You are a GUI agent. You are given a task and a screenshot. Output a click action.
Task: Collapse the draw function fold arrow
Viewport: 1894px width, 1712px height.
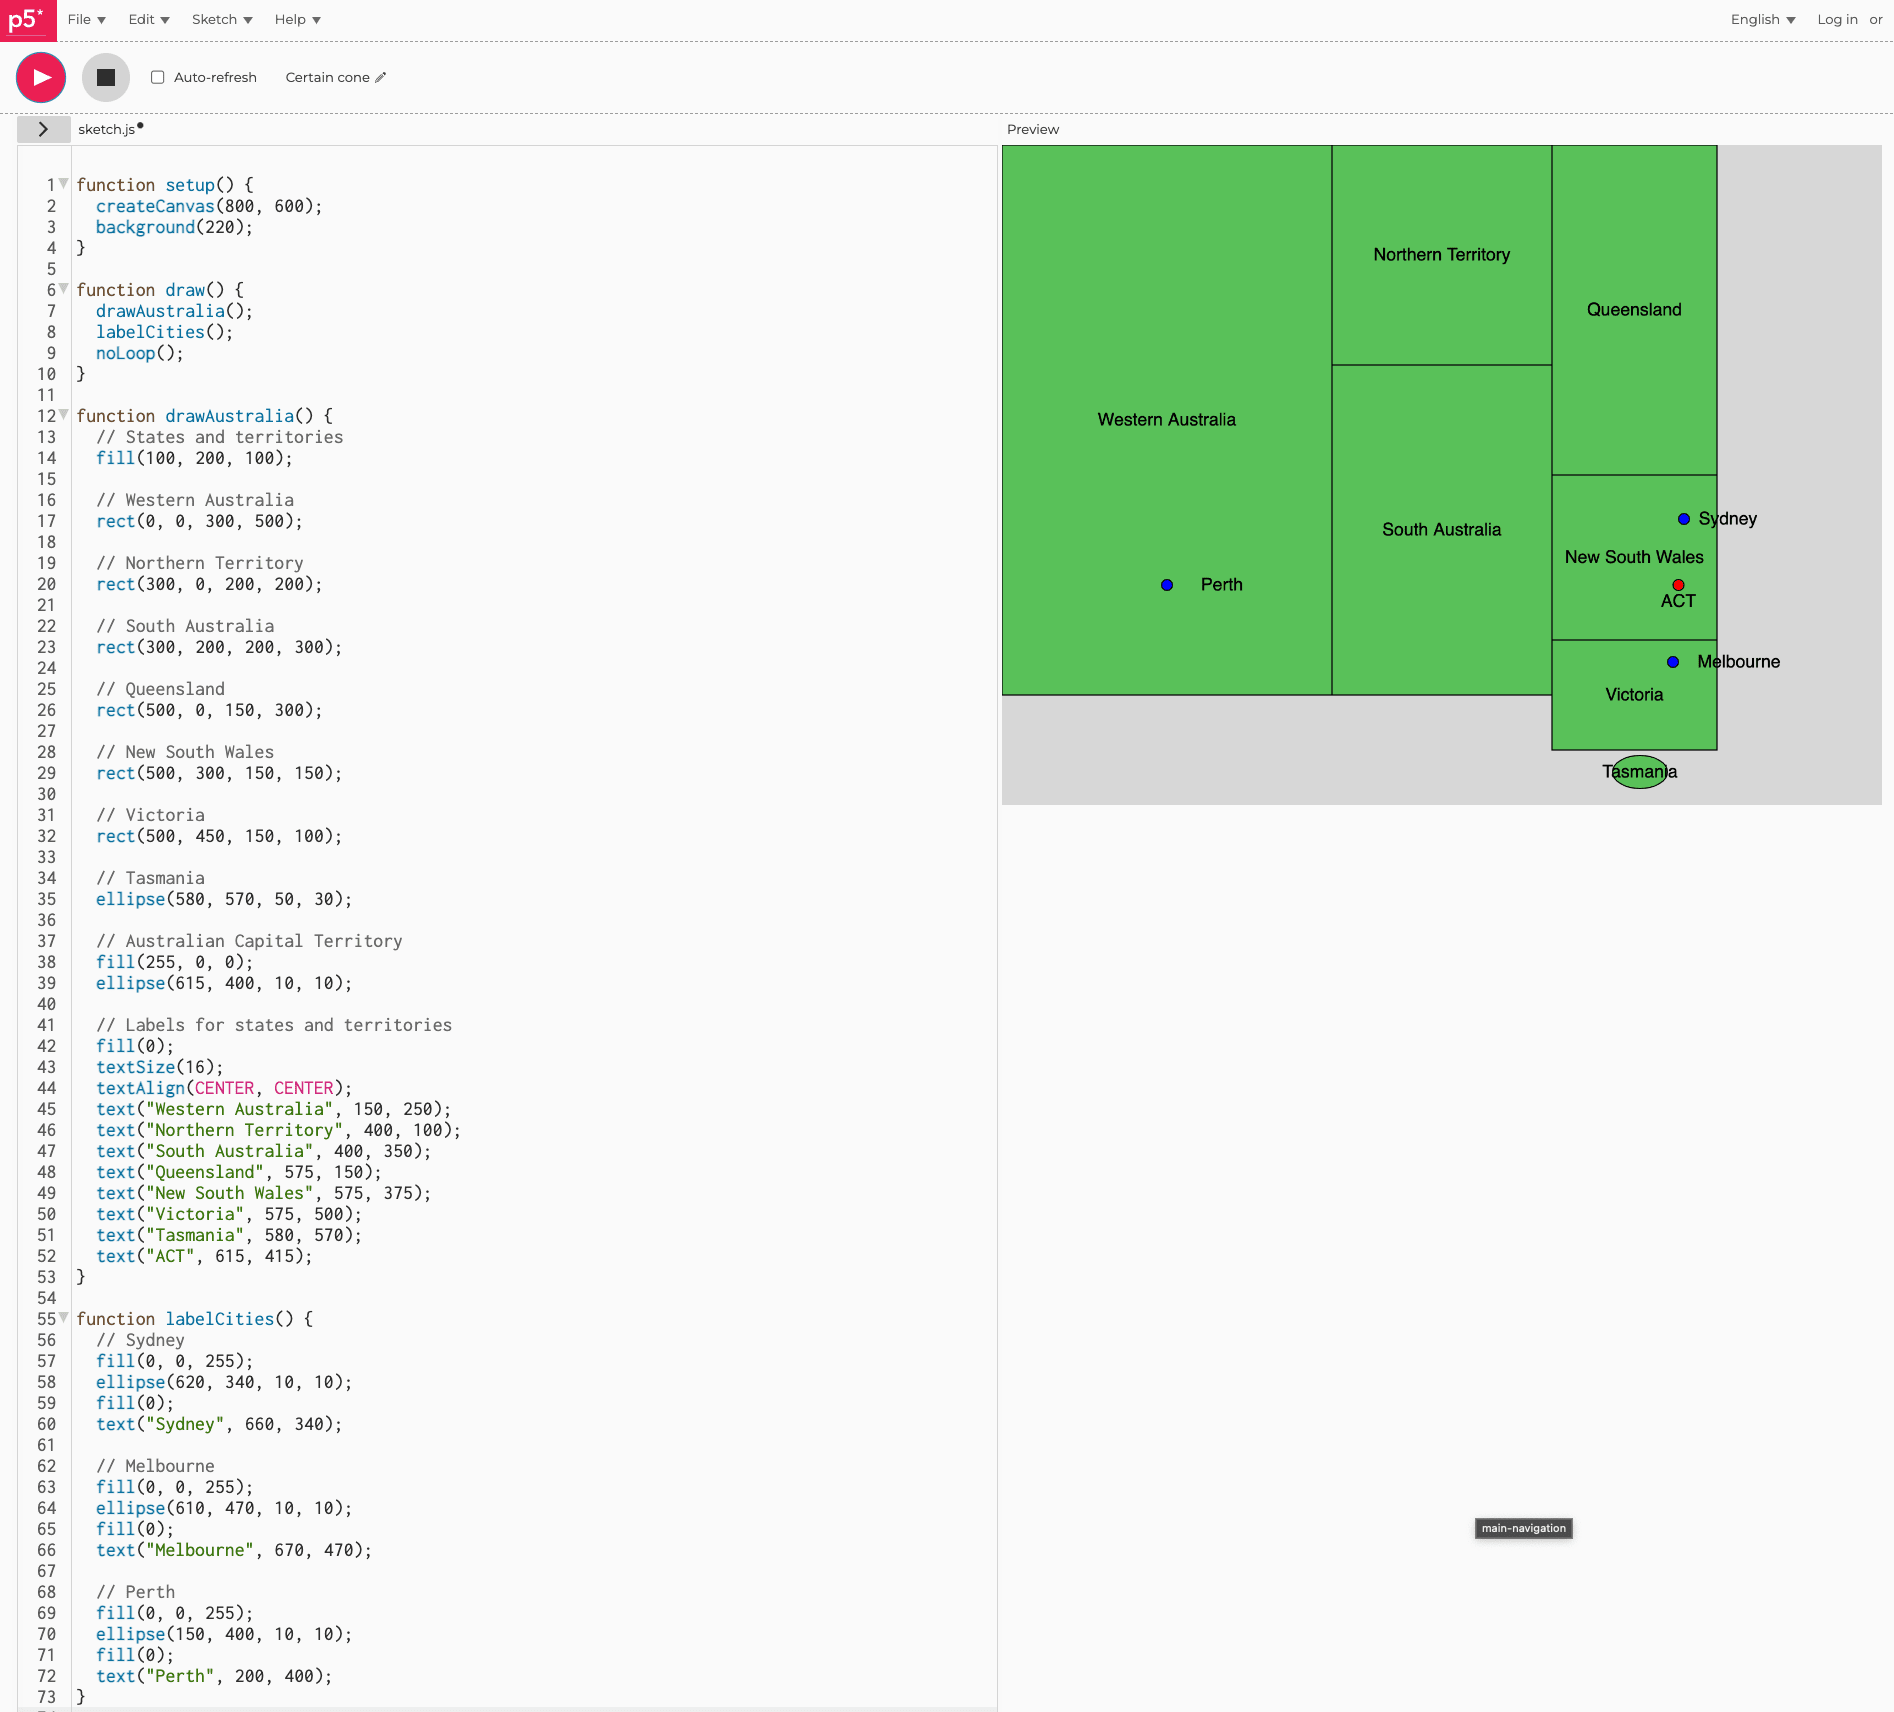[x=64, y=289]
